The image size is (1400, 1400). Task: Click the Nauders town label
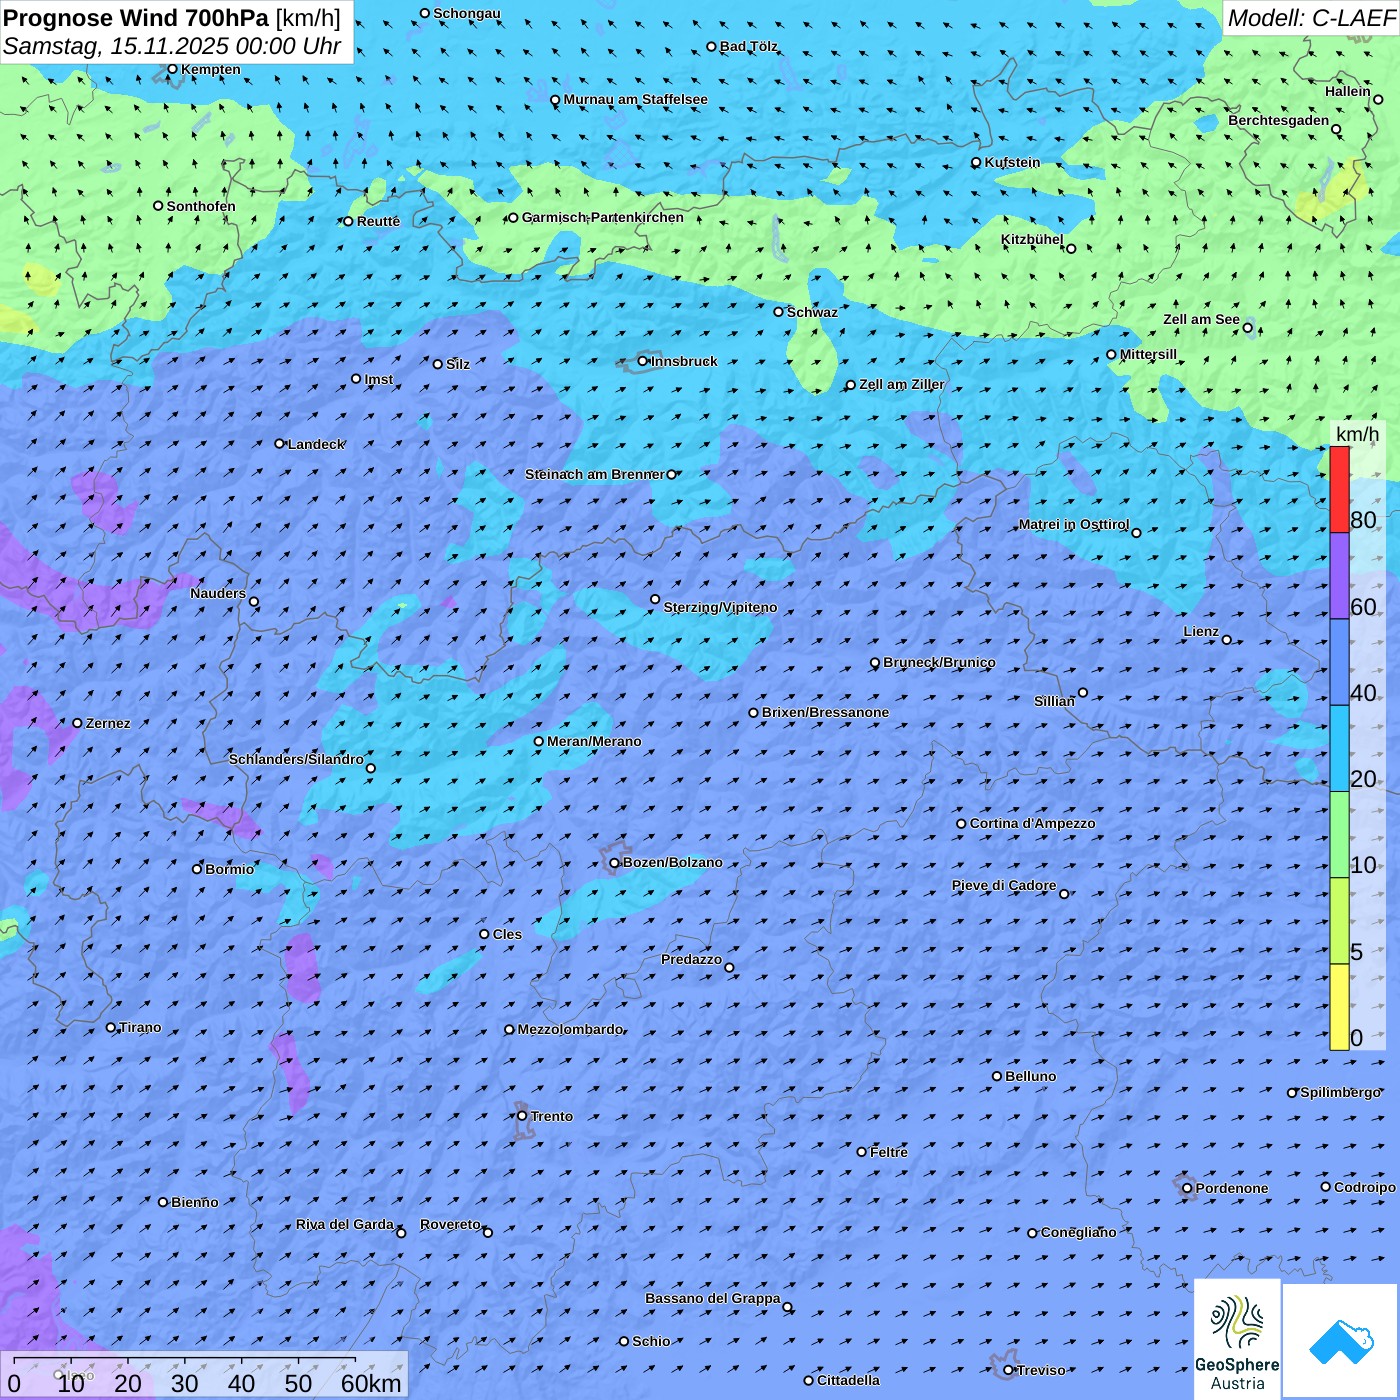tap(217, 593)
